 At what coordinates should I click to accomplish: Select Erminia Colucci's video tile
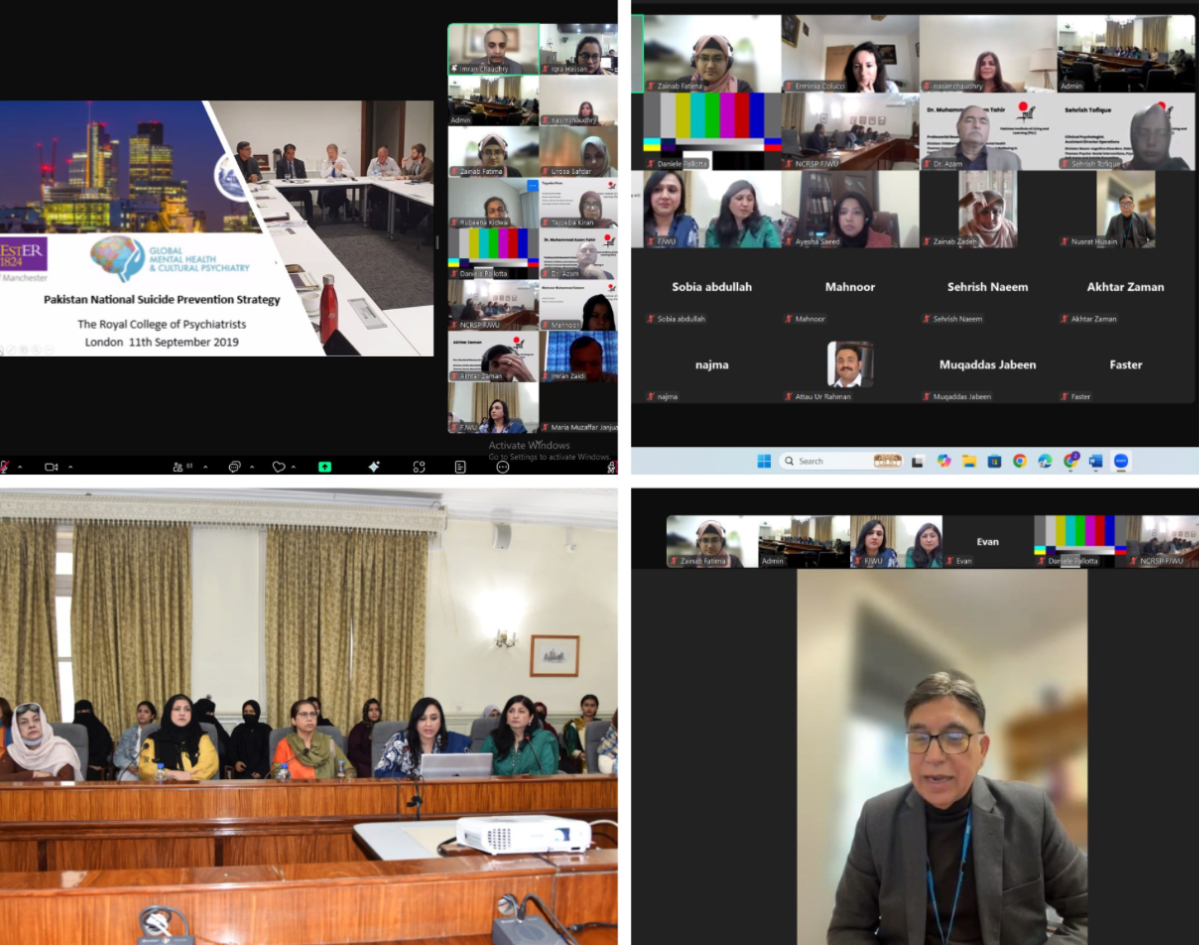[850, 54]
